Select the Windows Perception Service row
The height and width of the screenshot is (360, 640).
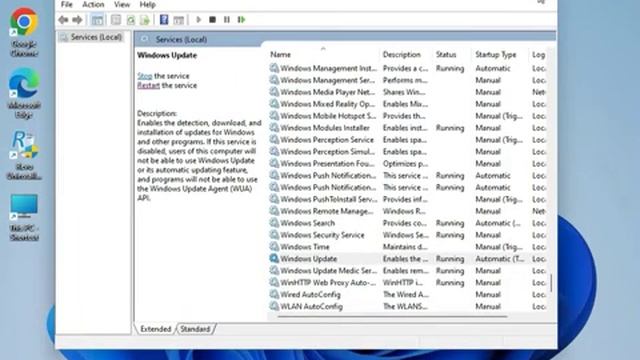[407, 140]
